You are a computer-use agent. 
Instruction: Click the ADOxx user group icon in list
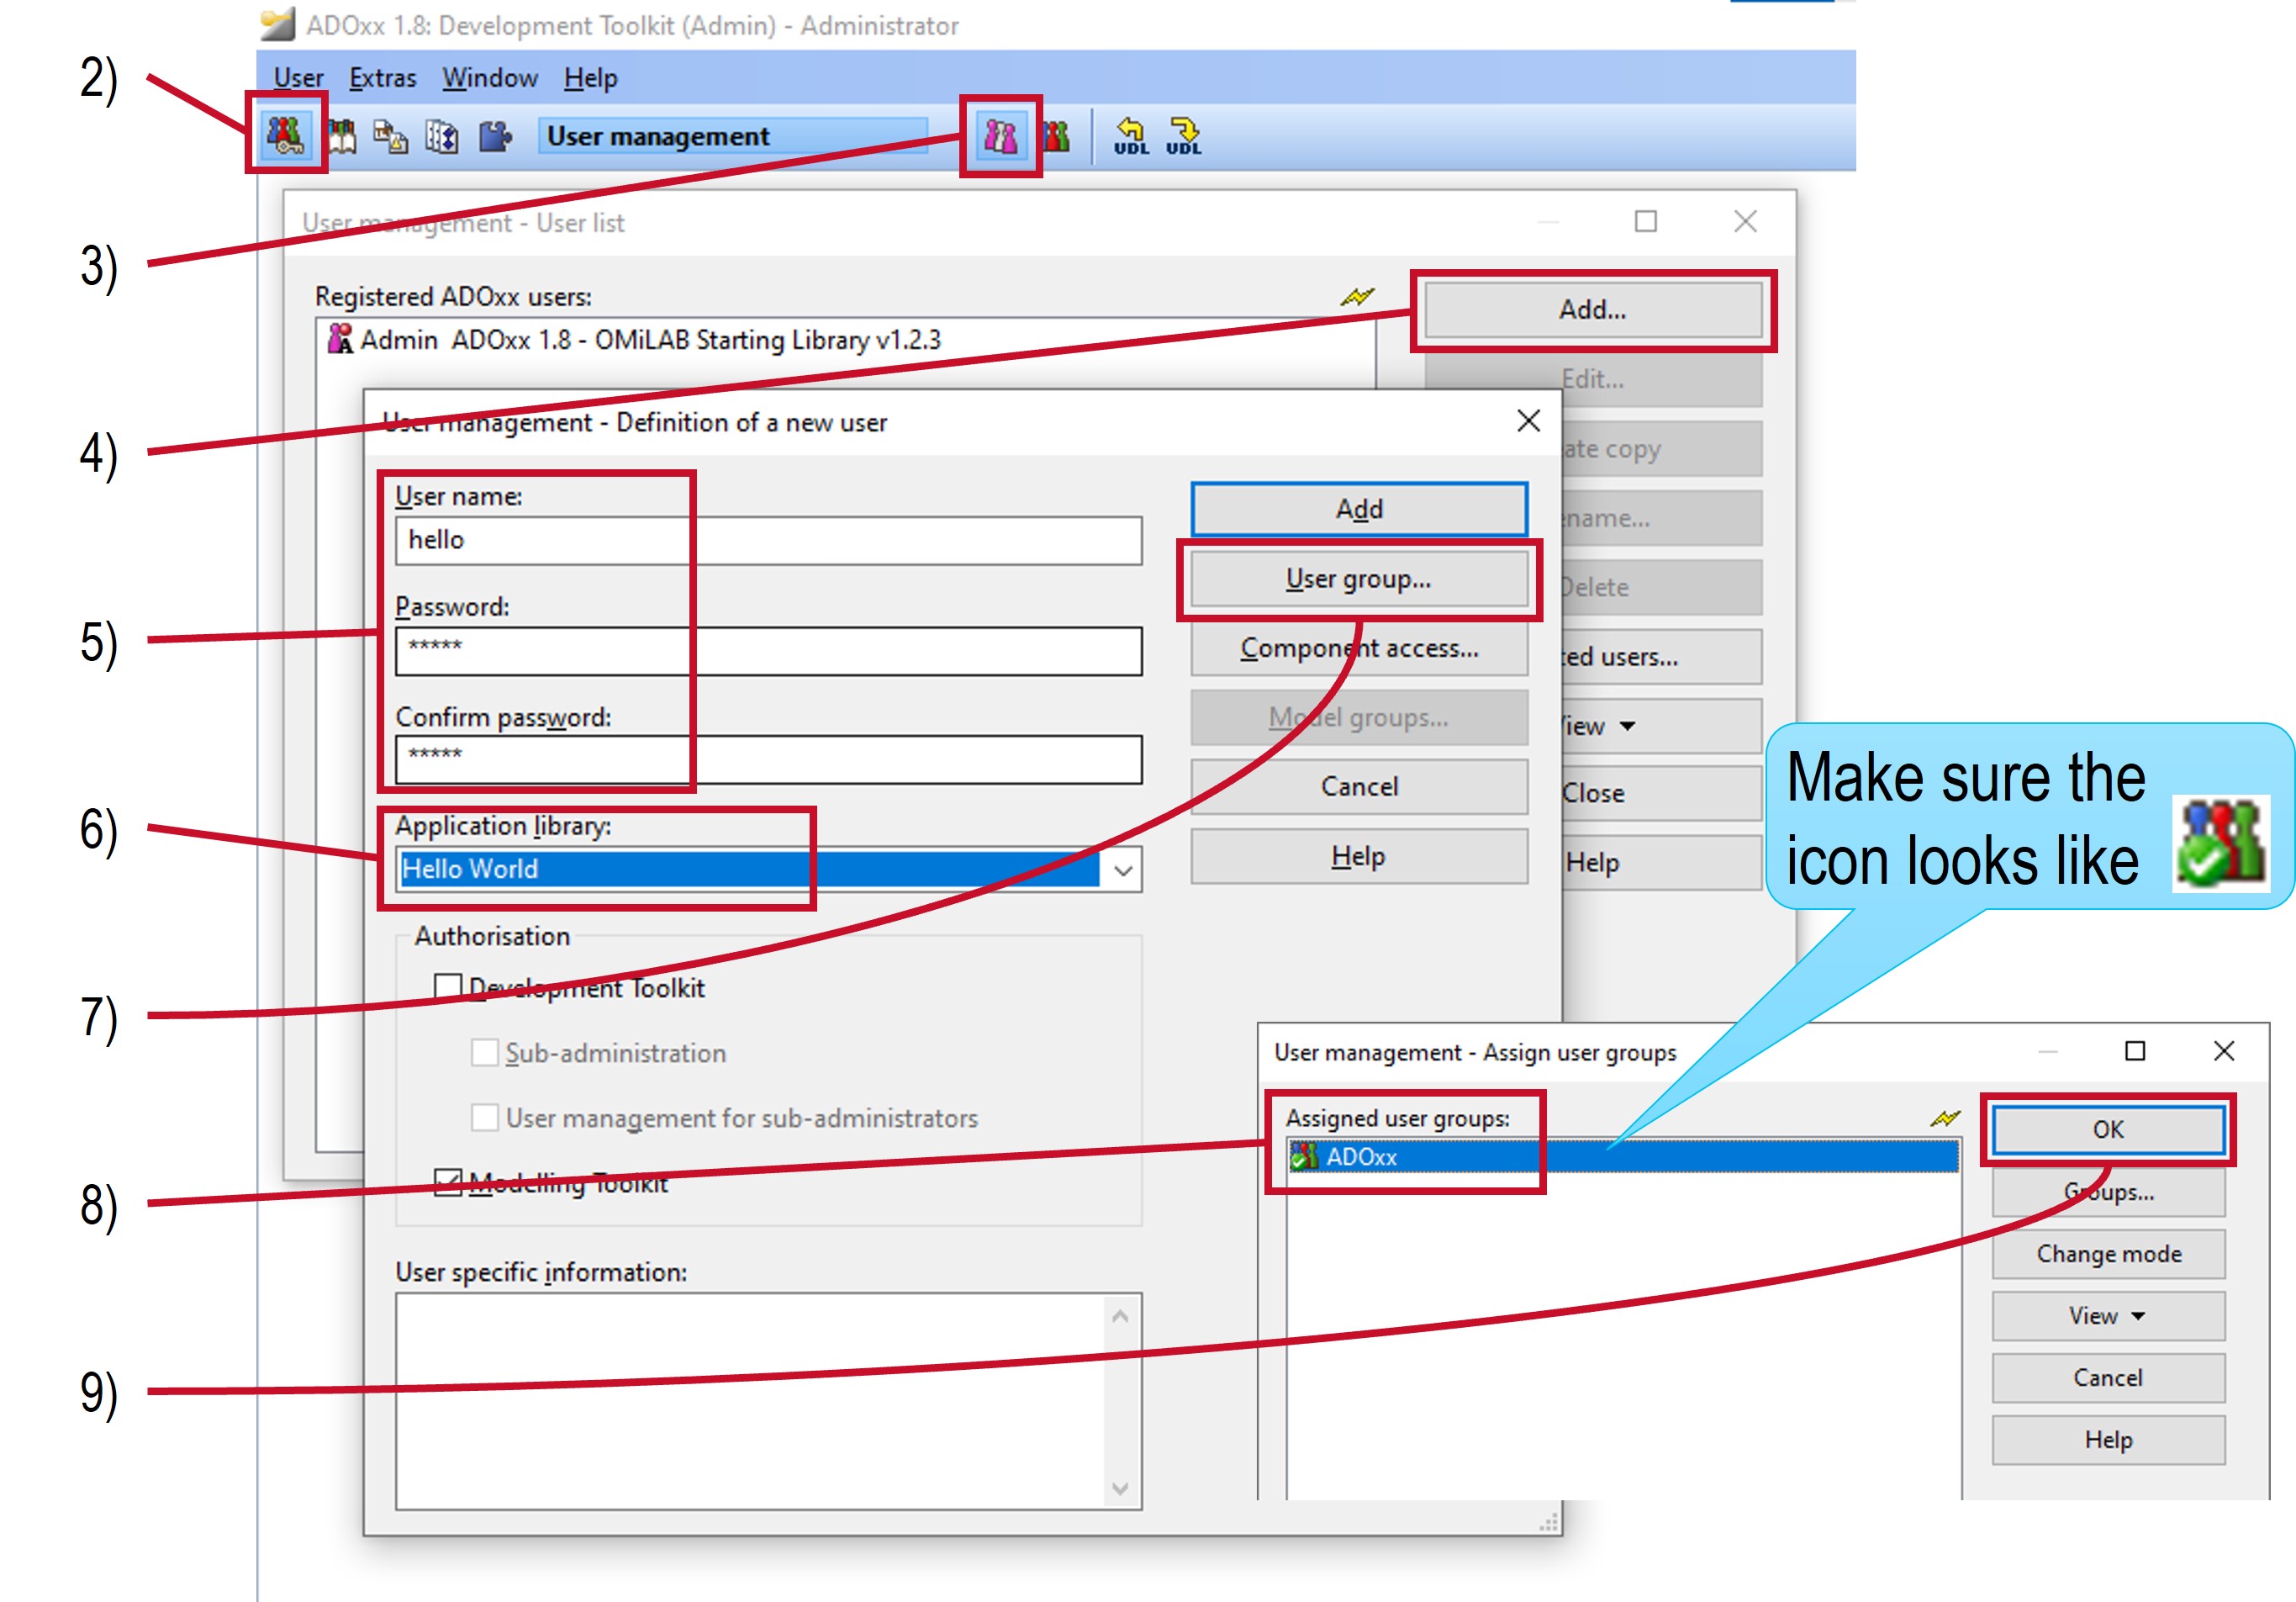[x=1303, y=1157]
